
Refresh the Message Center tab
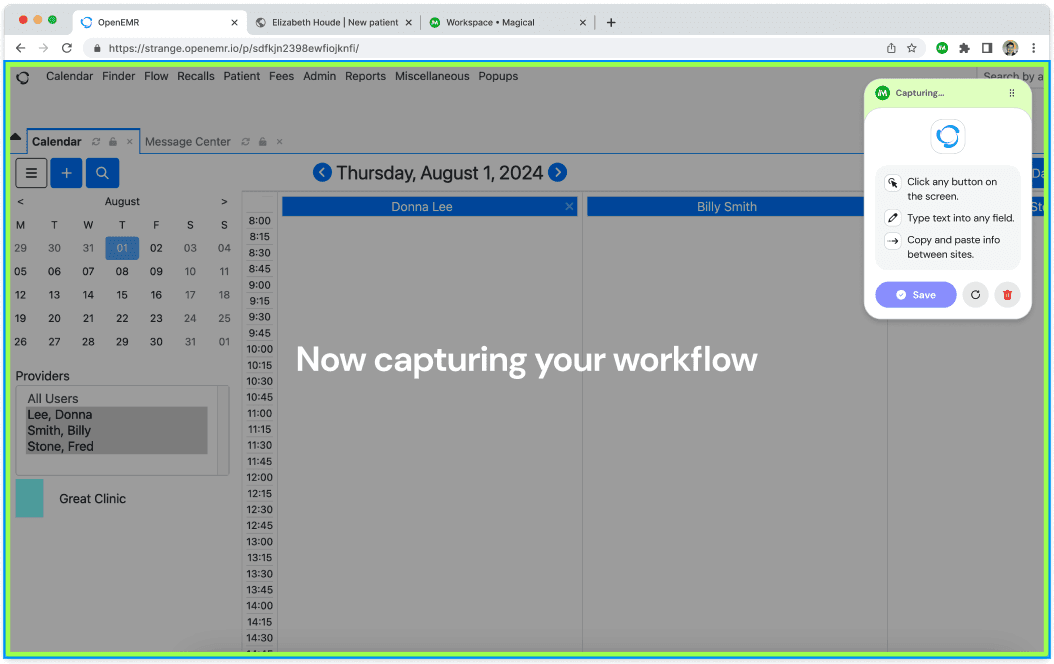(x=245, y=142)
